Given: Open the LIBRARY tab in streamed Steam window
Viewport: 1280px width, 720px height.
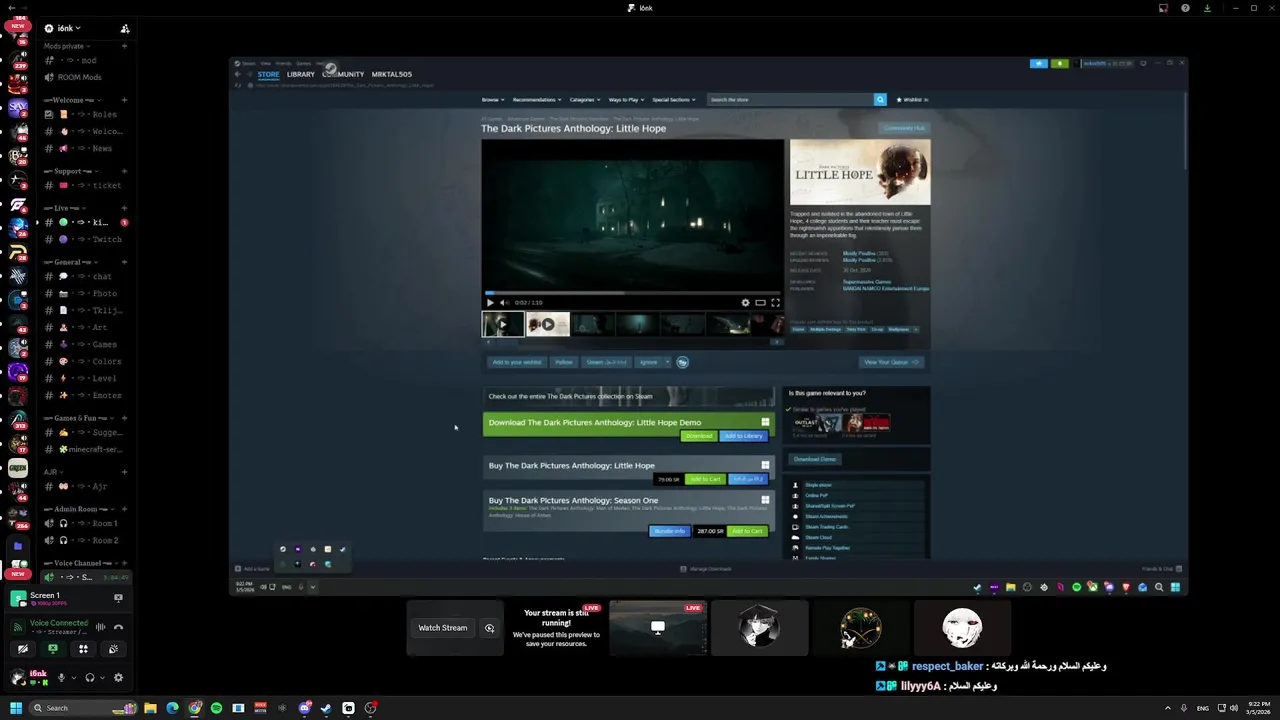Looking at the screenshot, I should [301, 74].
